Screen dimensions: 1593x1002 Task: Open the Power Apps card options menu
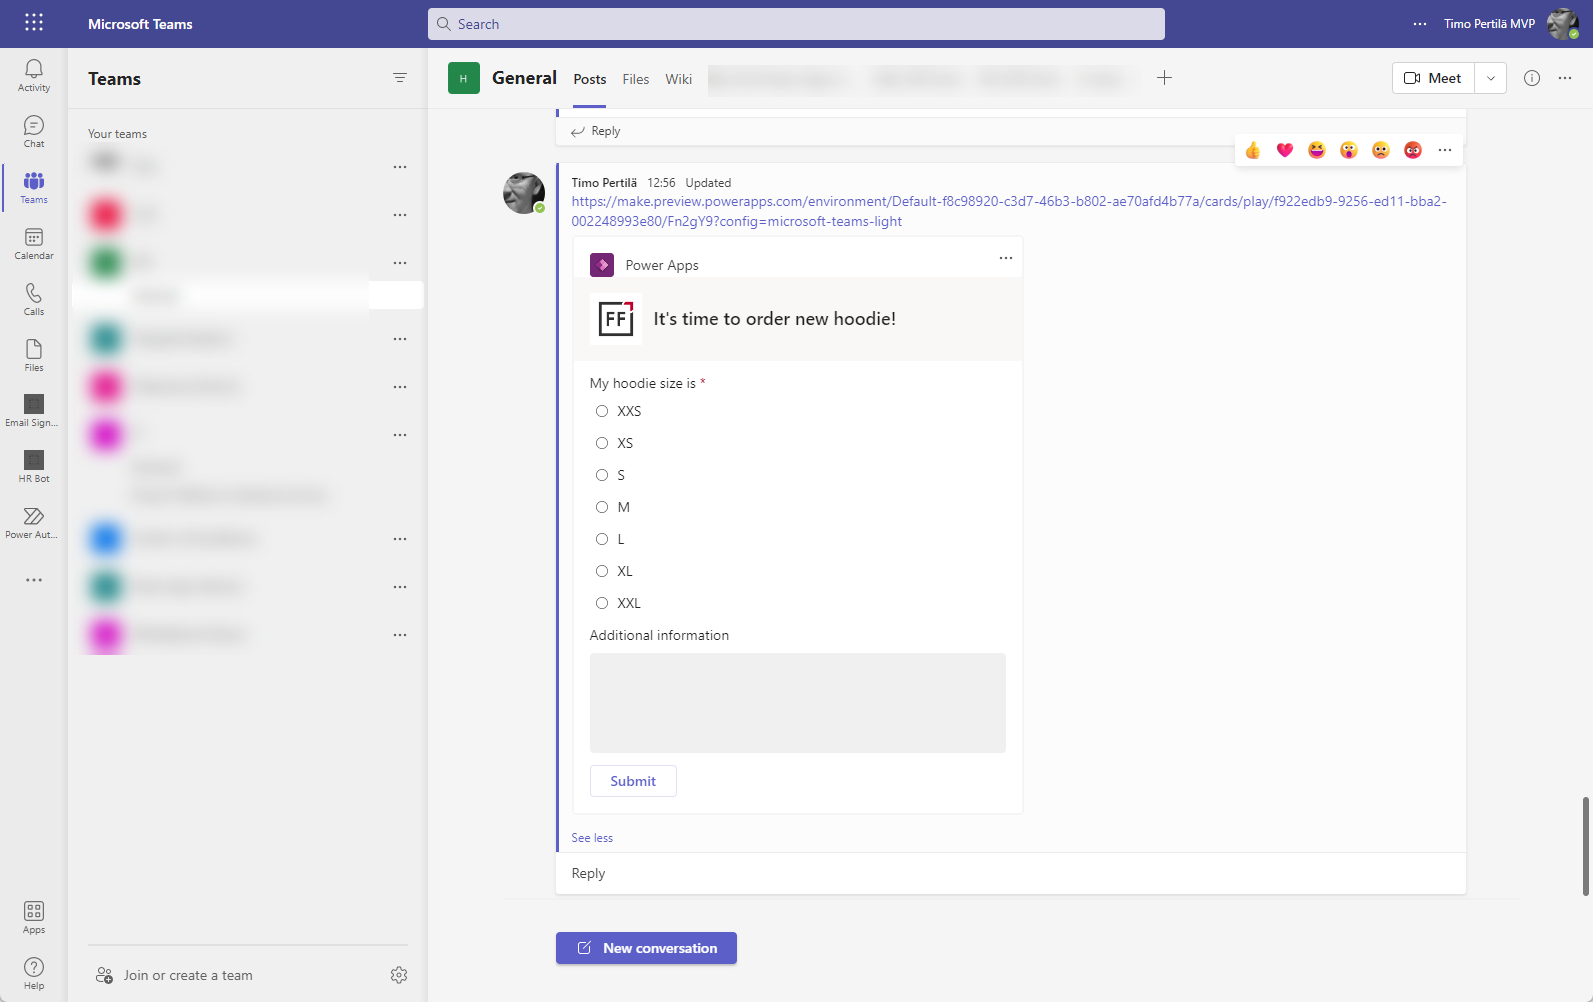pyautogui.click(x=1005, y=258)
